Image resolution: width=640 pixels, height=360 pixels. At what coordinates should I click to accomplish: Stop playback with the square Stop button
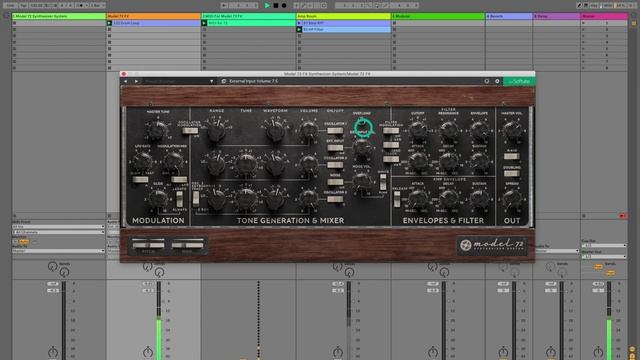click(x=276, y=6)
